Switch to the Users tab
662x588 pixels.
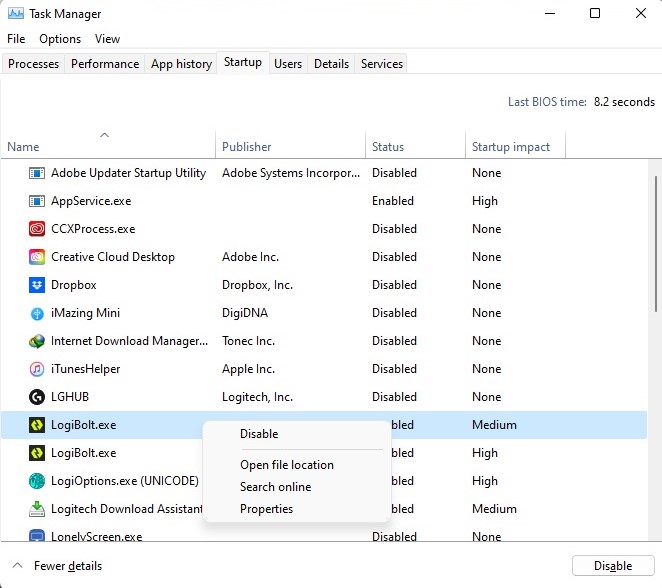(288, 64)
